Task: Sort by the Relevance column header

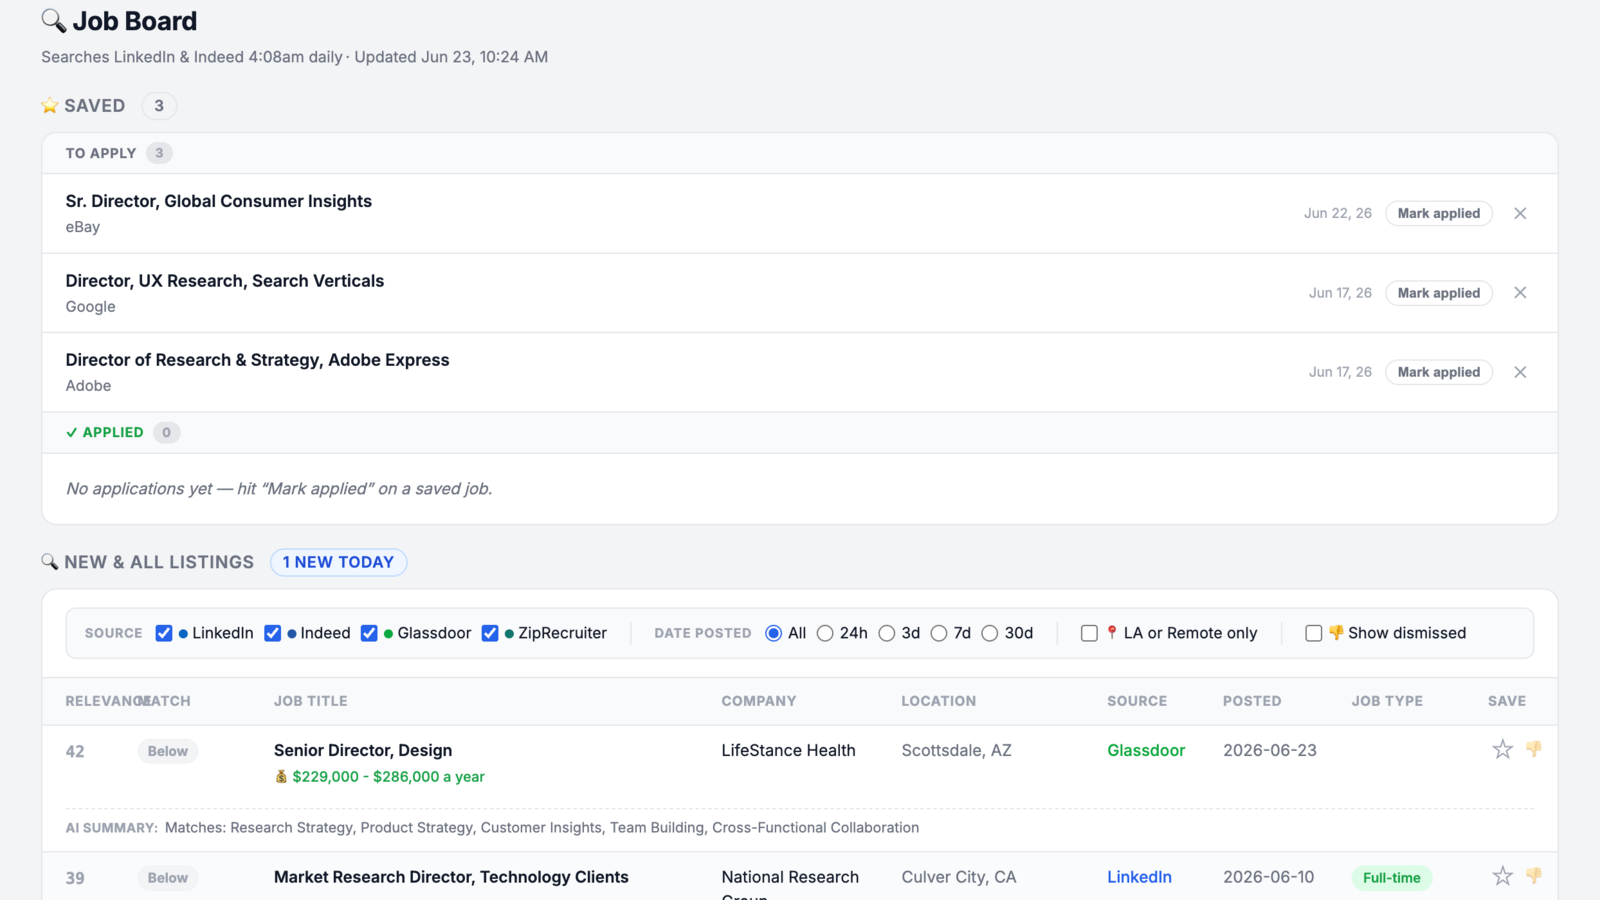Action: click(101, 701)
